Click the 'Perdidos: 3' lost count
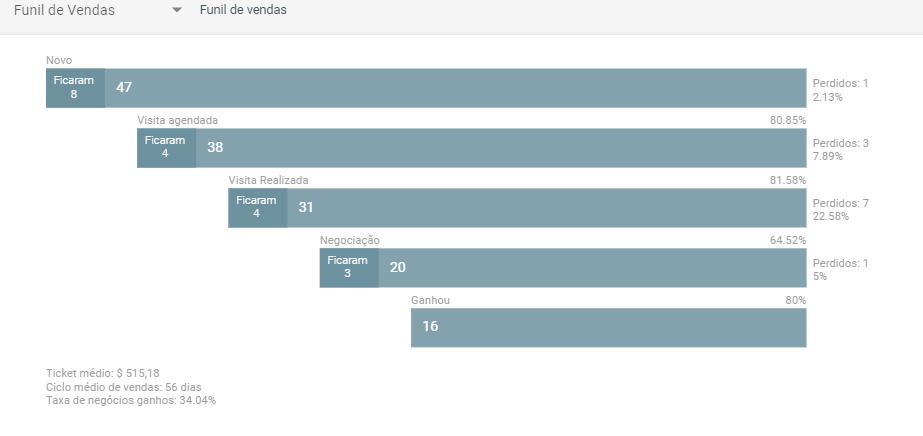923x436 pixels. tap(841, 143)
